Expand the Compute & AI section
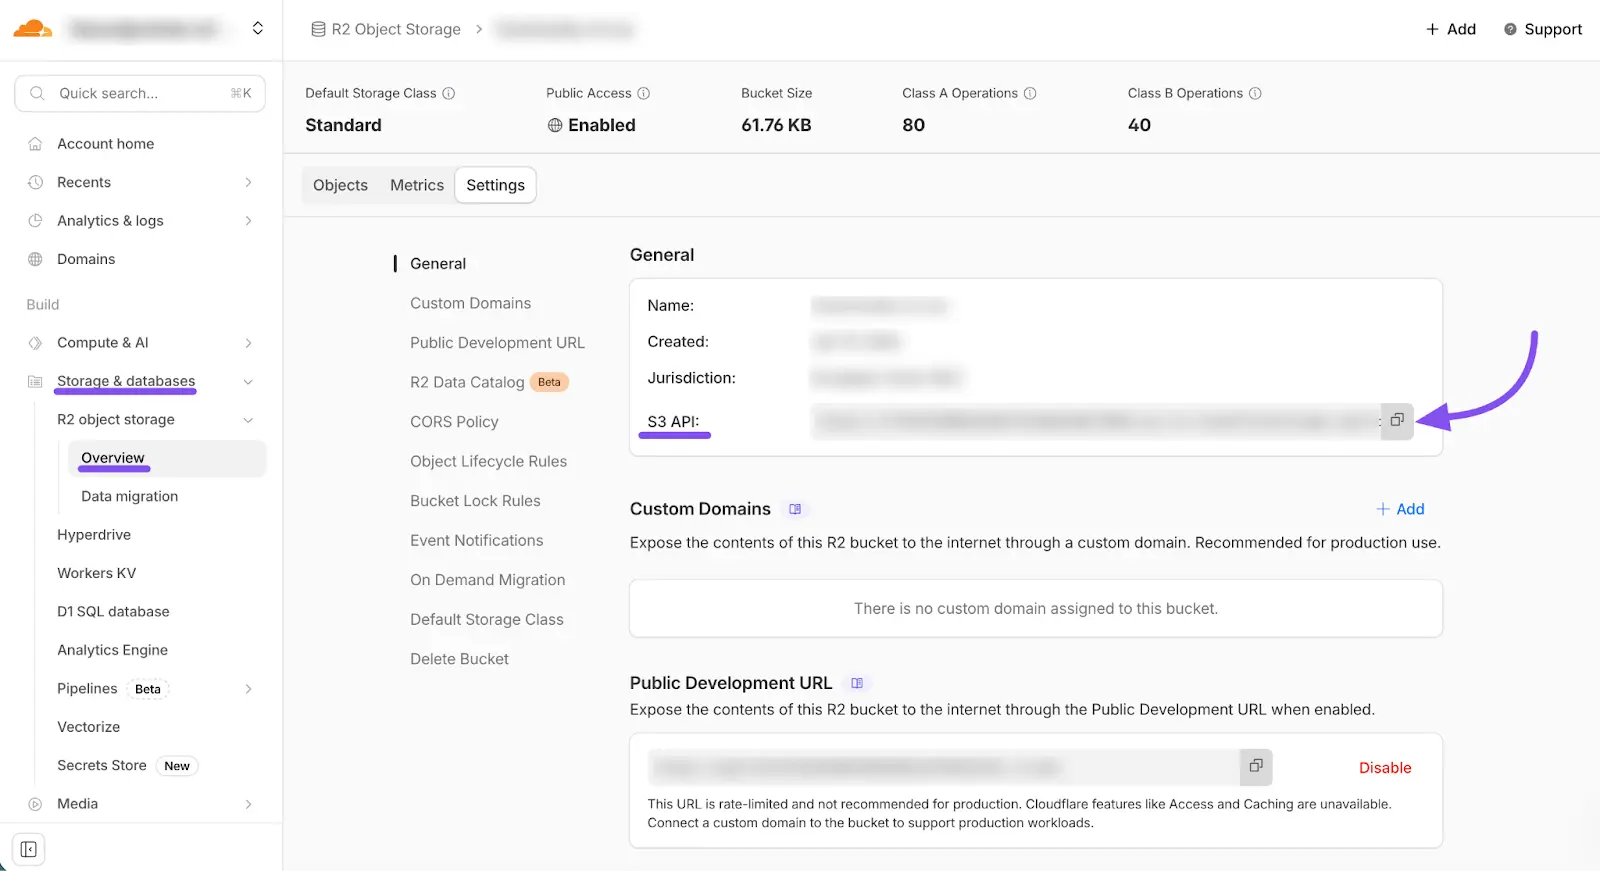The width and height of the screenshot is (1600, 871). [248, 343]
